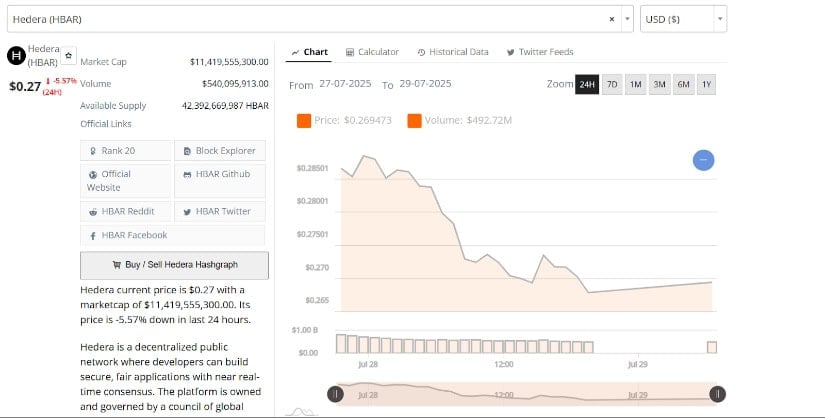Click the blue round chart zoom-out button
Screen dimensions: 825x418
(x=703, y=160)
